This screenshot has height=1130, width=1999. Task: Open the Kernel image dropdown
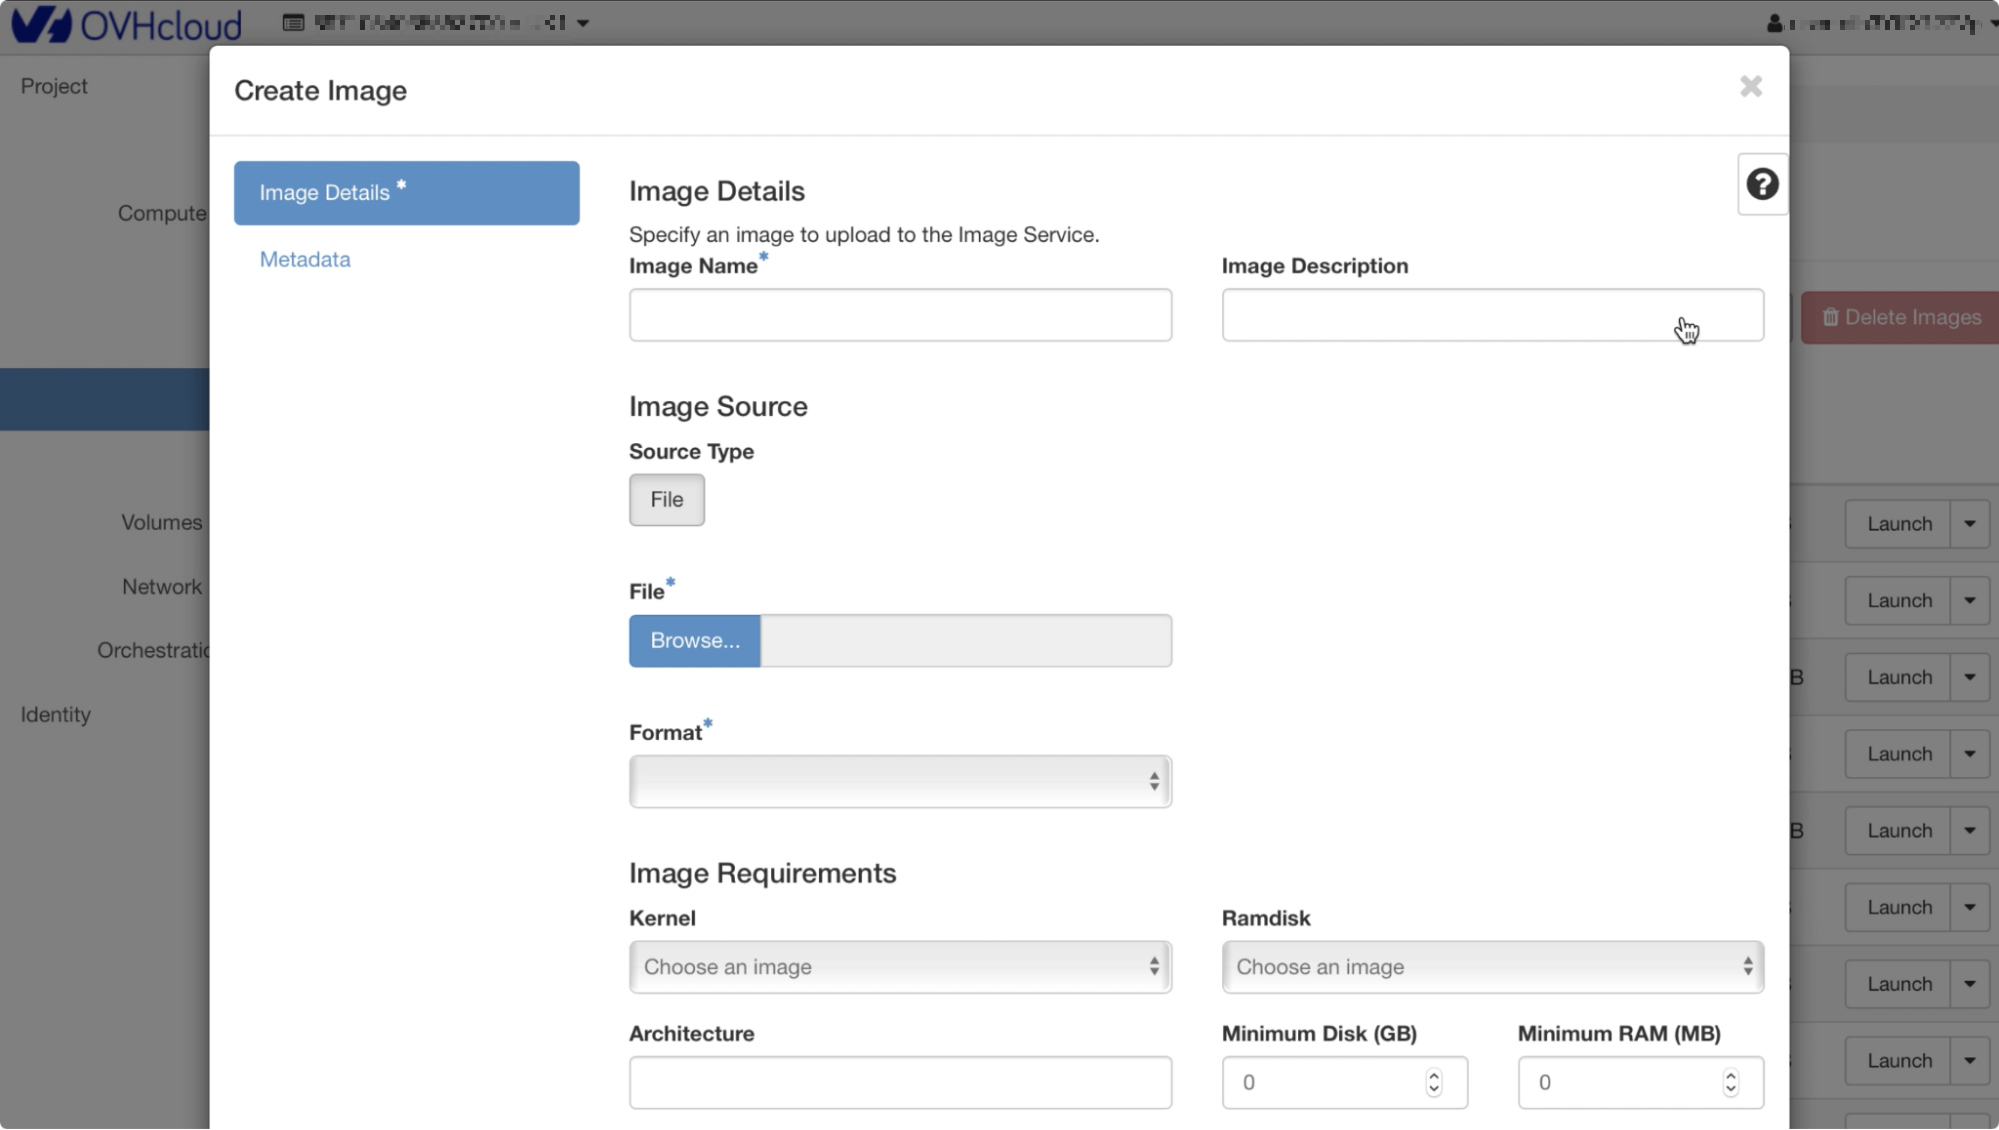click(x=899, y=966)
